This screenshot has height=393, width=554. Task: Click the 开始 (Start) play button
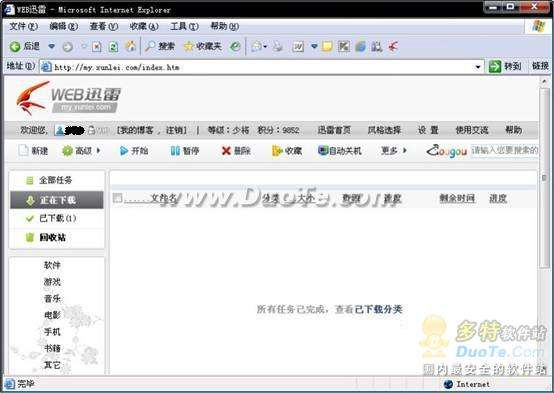click(134, 151)
